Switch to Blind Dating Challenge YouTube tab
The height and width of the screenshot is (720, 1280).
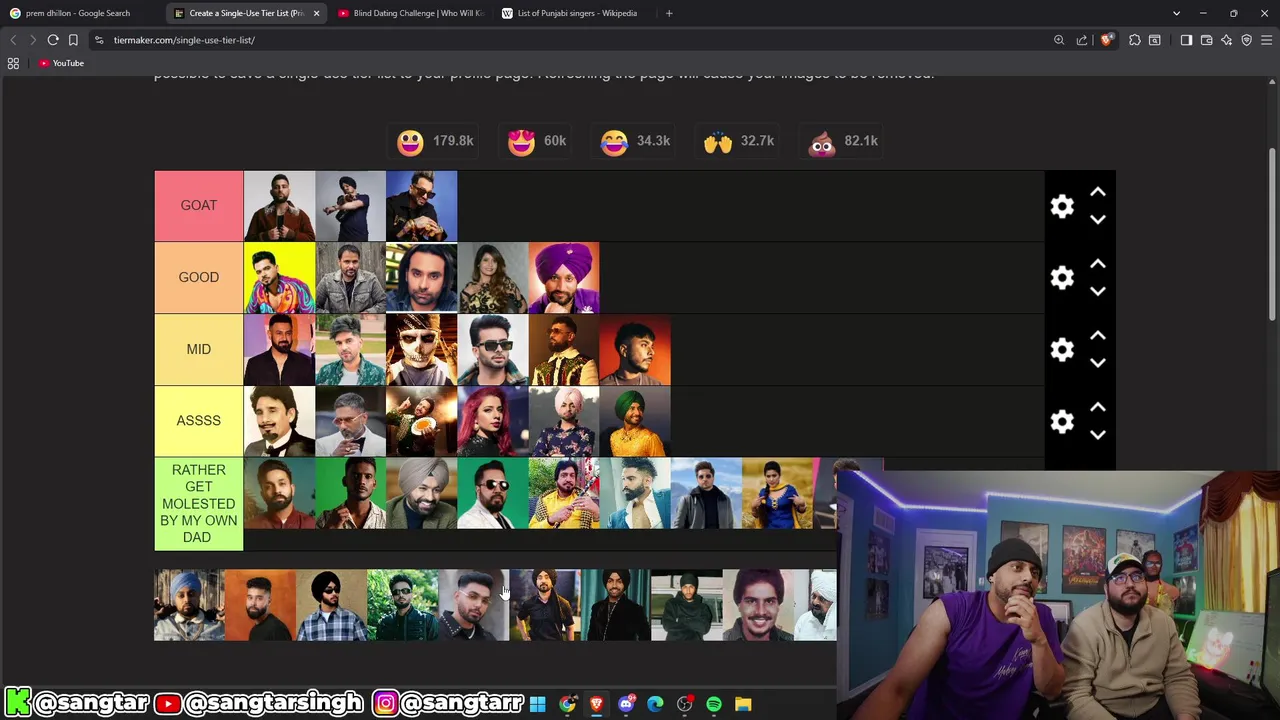coord(410,13)
